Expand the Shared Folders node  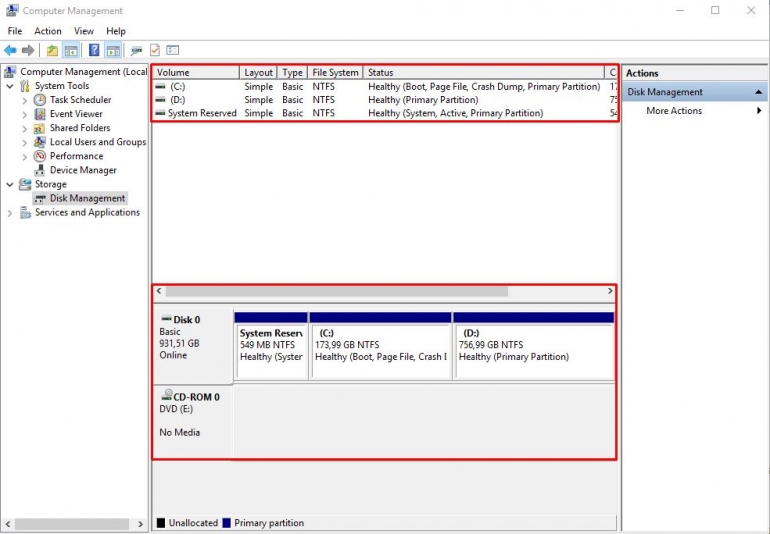[x=25, y=129]
